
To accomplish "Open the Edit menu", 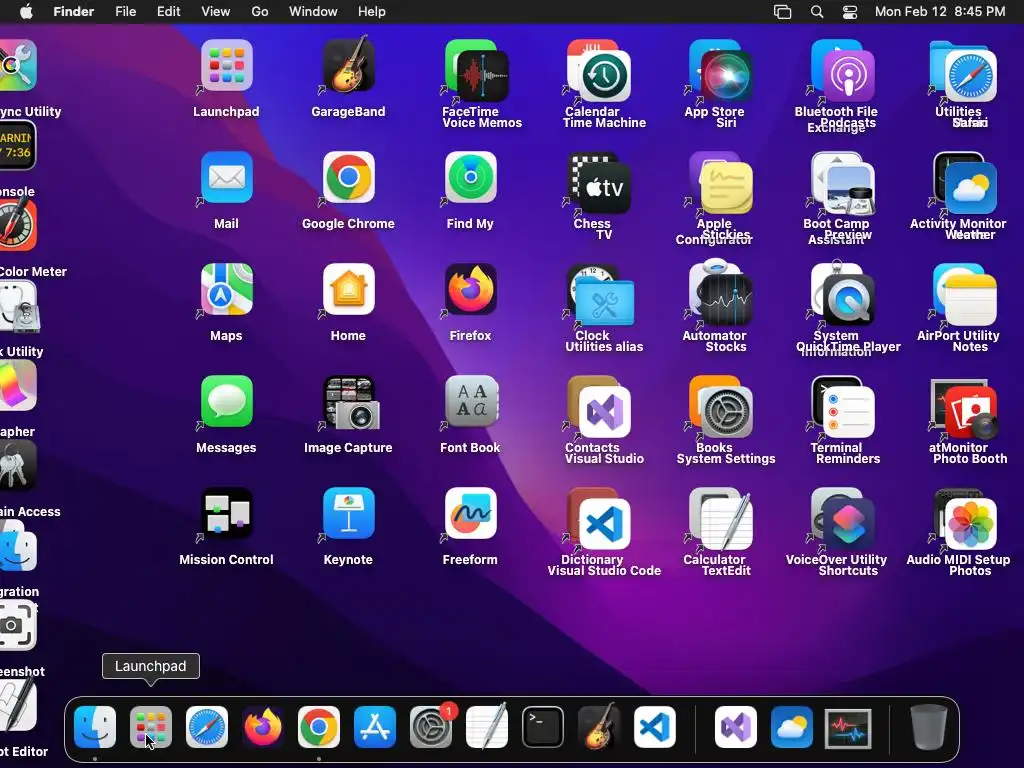I will (x=168, y=12).
